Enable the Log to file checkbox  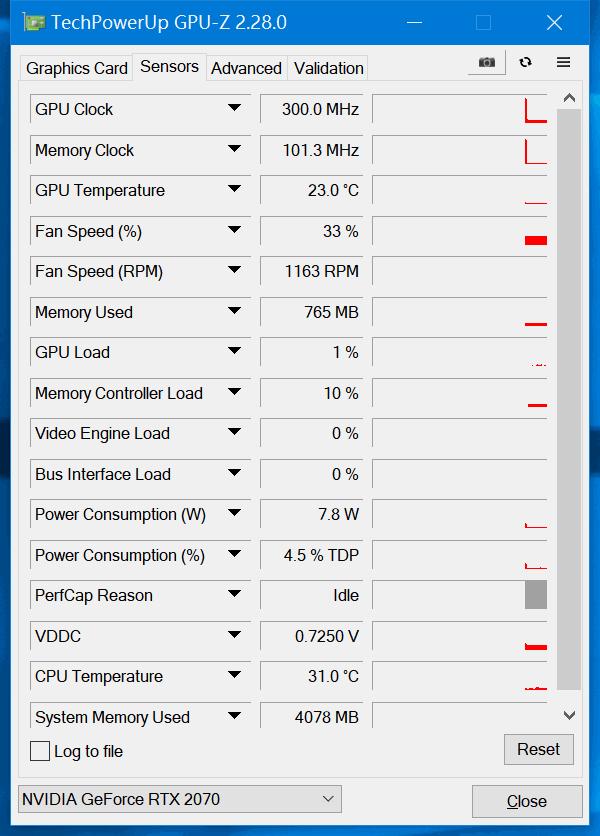tap(40, 751)
